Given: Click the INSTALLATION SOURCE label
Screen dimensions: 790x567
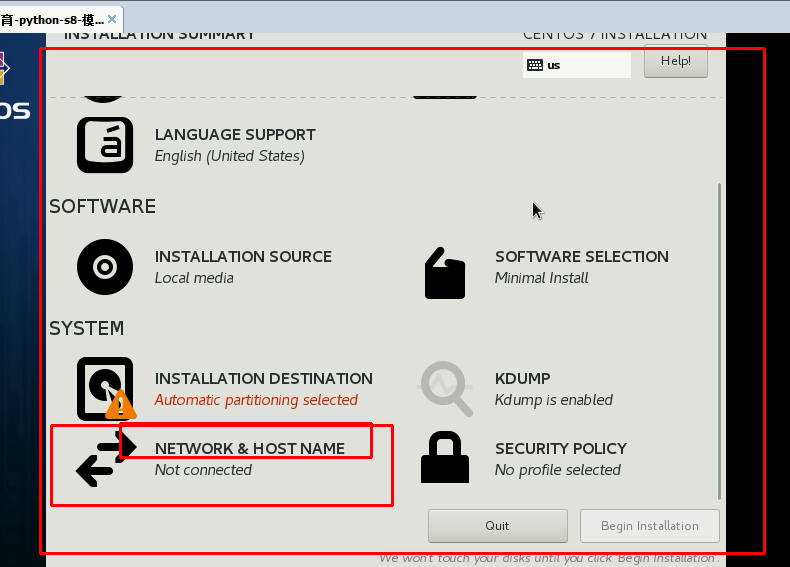Looking at the screenshot, I should click(x=243, y=257).
